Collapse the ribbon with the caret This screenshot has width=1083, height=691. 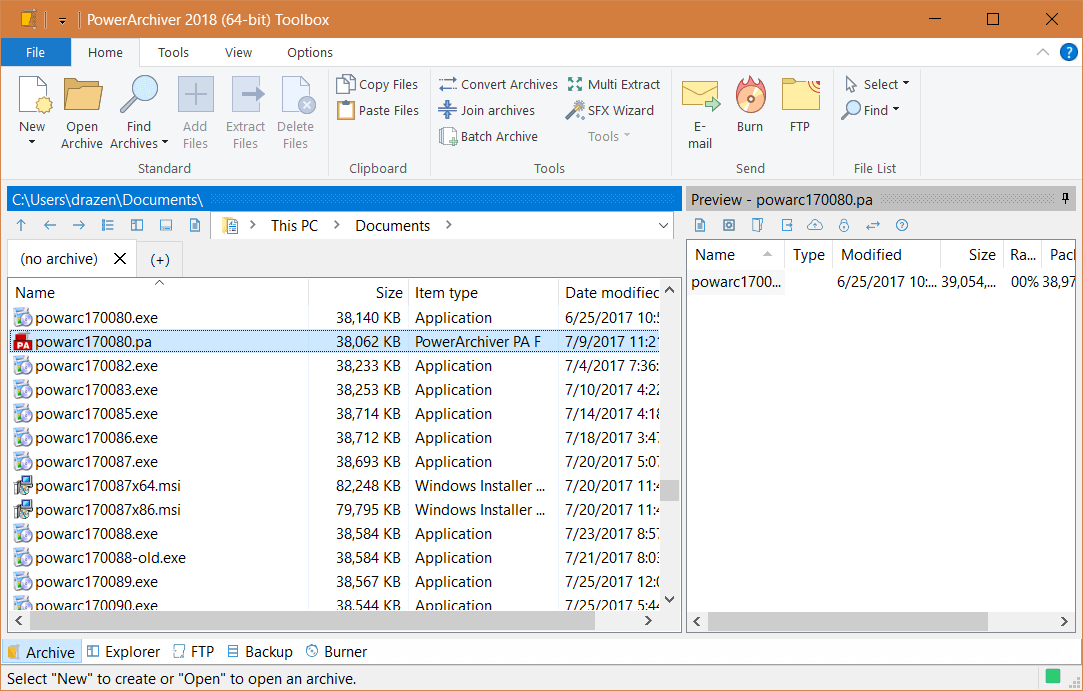(x=1043, y=53)
